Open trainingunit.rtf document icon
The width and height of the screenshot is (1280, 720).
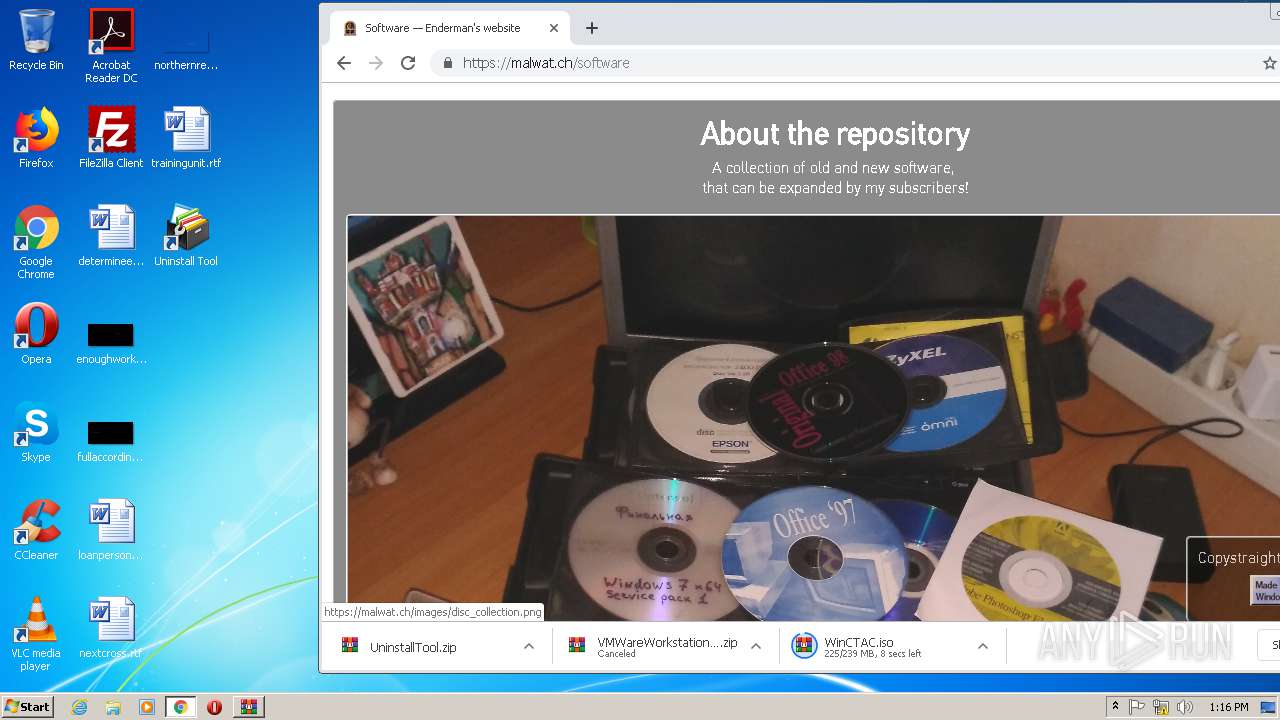[x=186, y=138]
